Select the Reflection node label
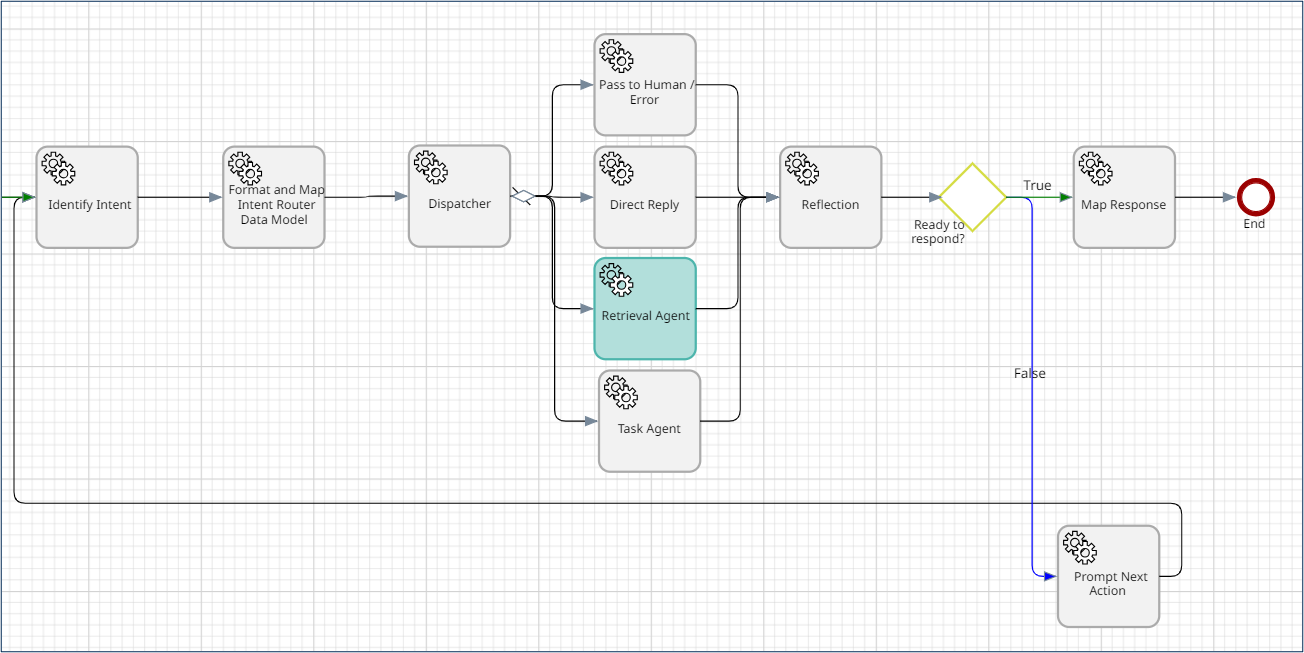Screen dimensions: 1304x653 tap(830, 205)
